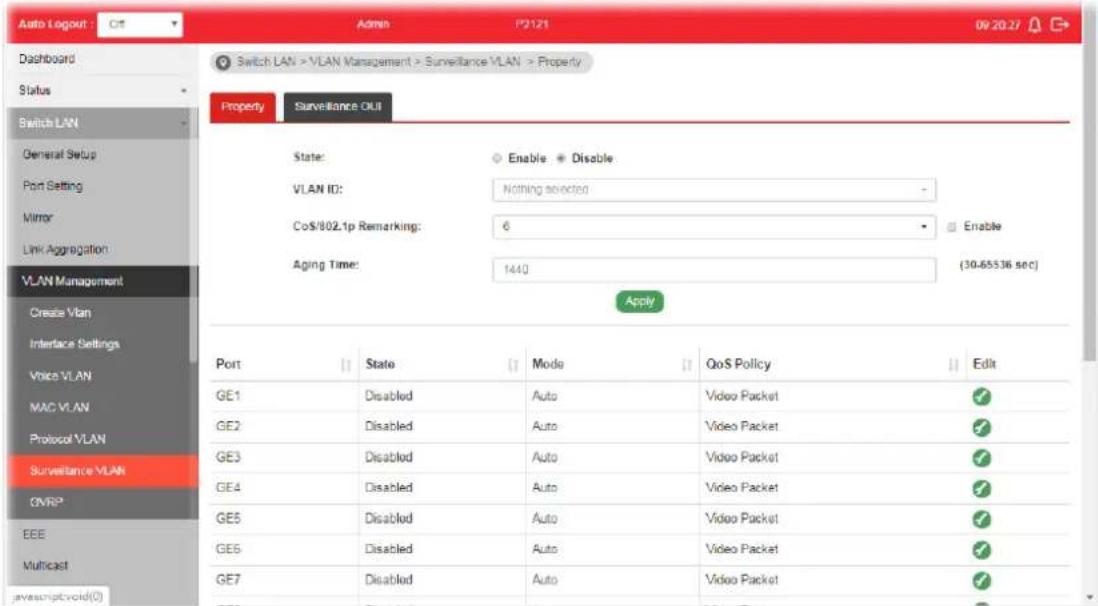Collapse the Switch LAN sidebar menu
Screen dimensions: 1098x606
[x=102, y=123]
